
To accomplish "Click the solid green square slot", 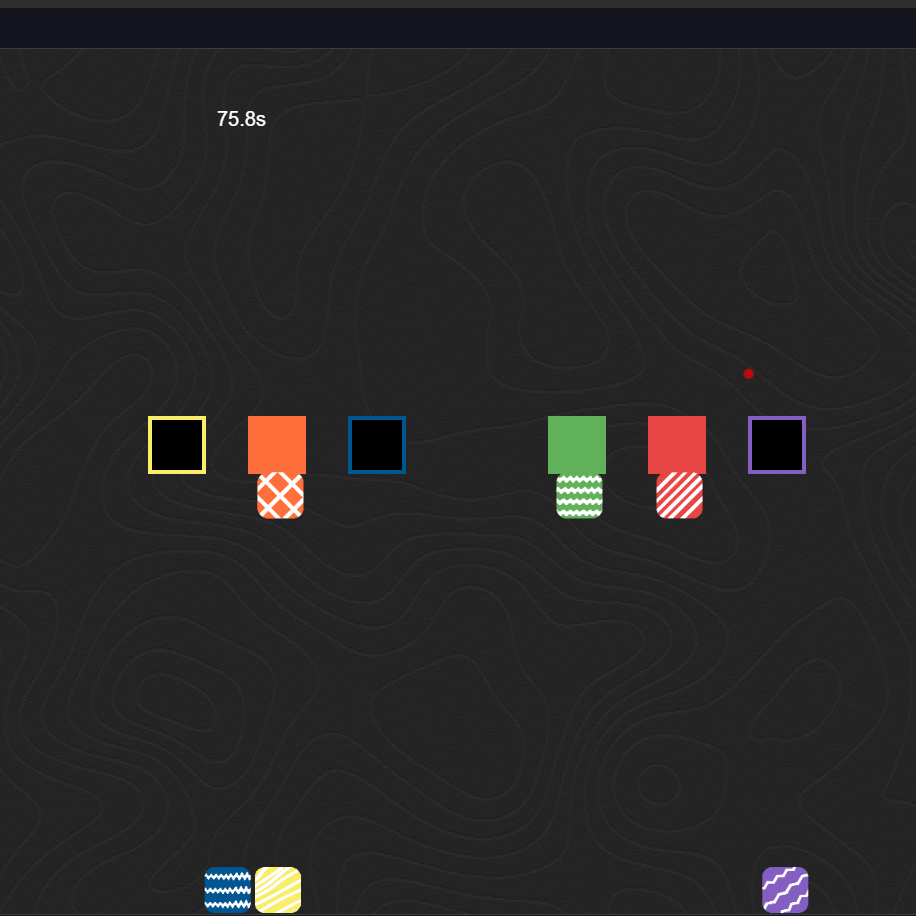I will tap(577, 445).
